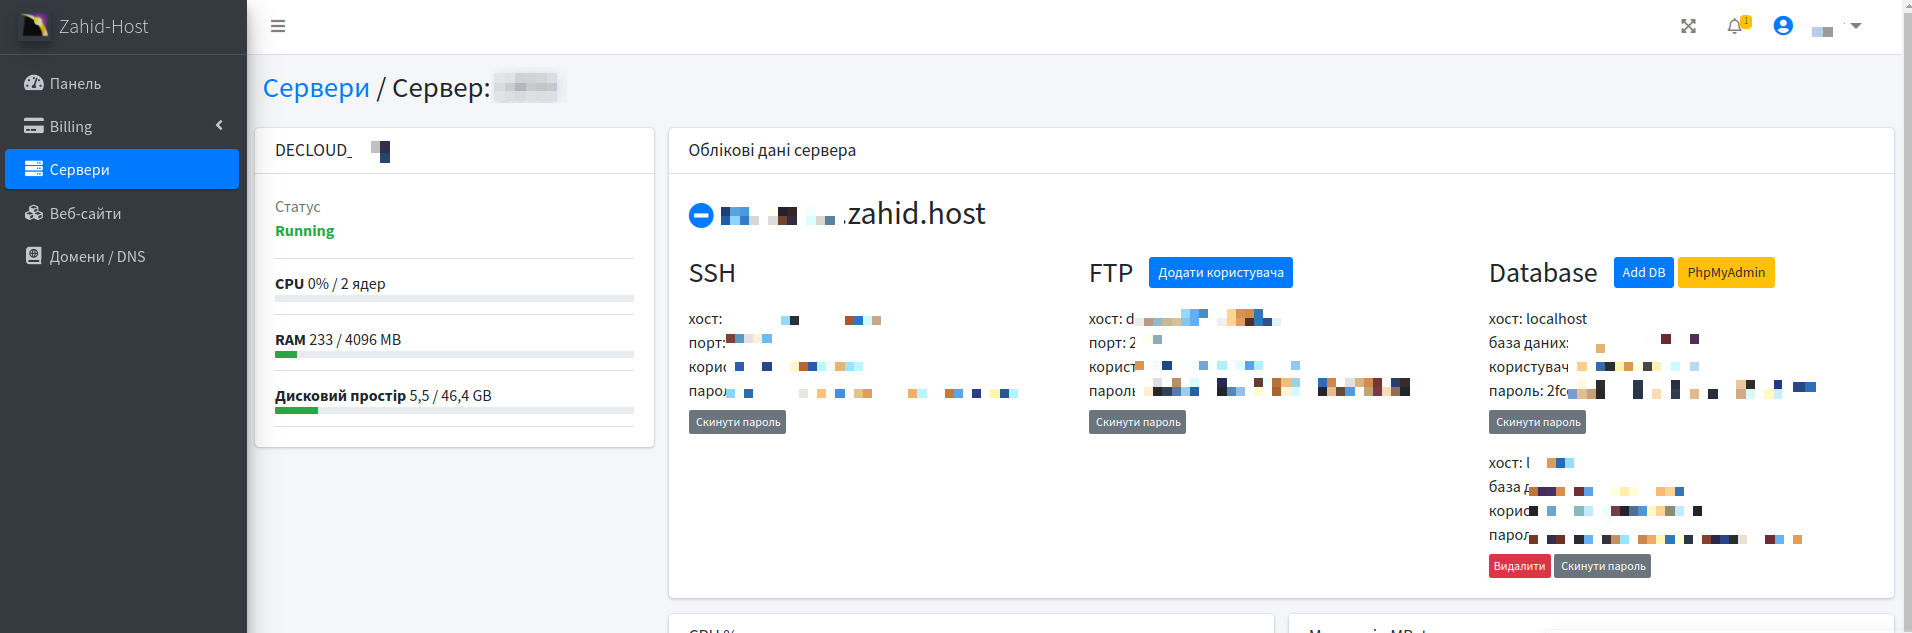Click the Zahid-Host logo icon

click(35, 26)
